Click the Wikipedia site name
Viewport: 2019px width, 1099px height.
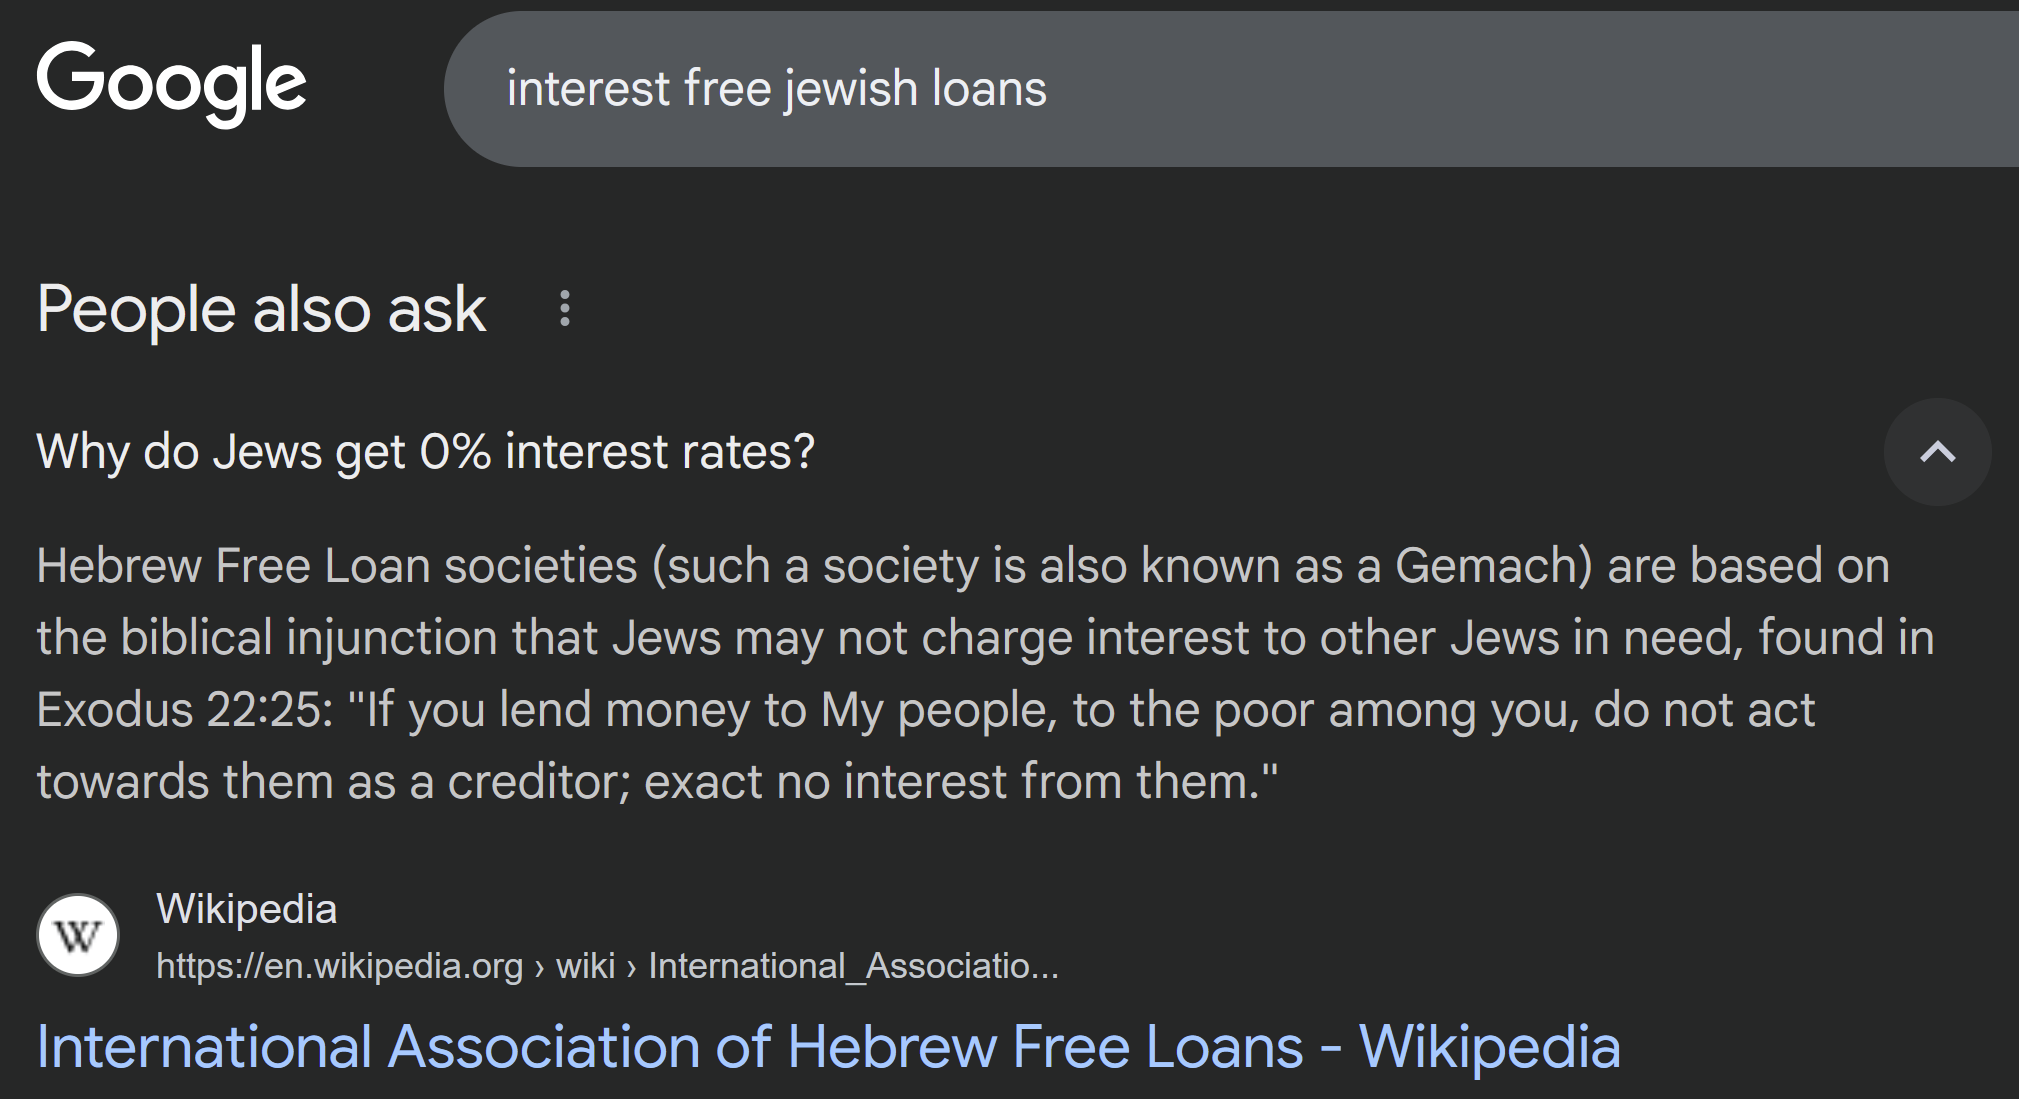pos(246,909)
